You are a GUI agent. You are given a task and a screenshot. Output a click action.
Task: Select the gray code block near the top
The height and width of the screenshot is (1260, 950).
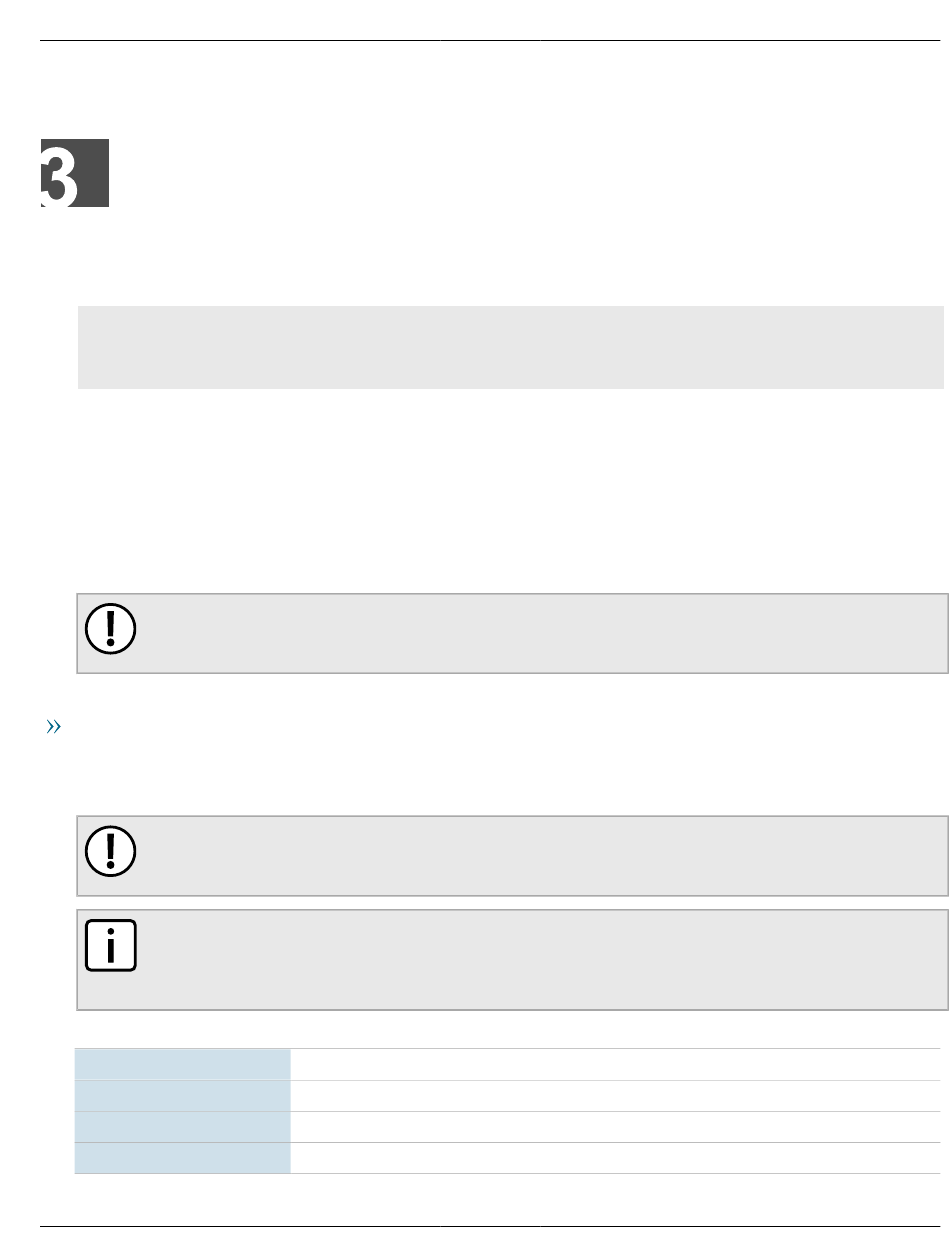click(x=510, y=347)
